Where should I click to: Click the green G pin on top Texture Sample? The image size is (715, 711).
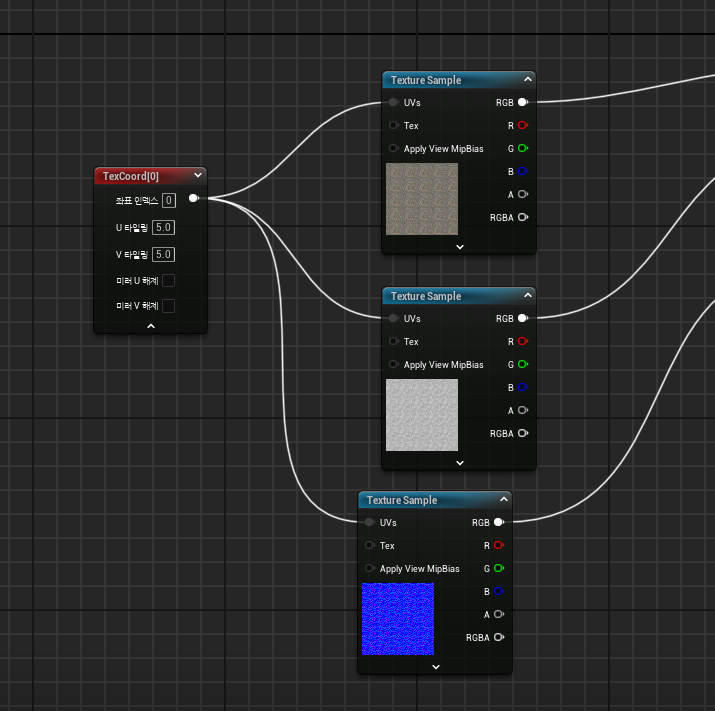point(522,149)
